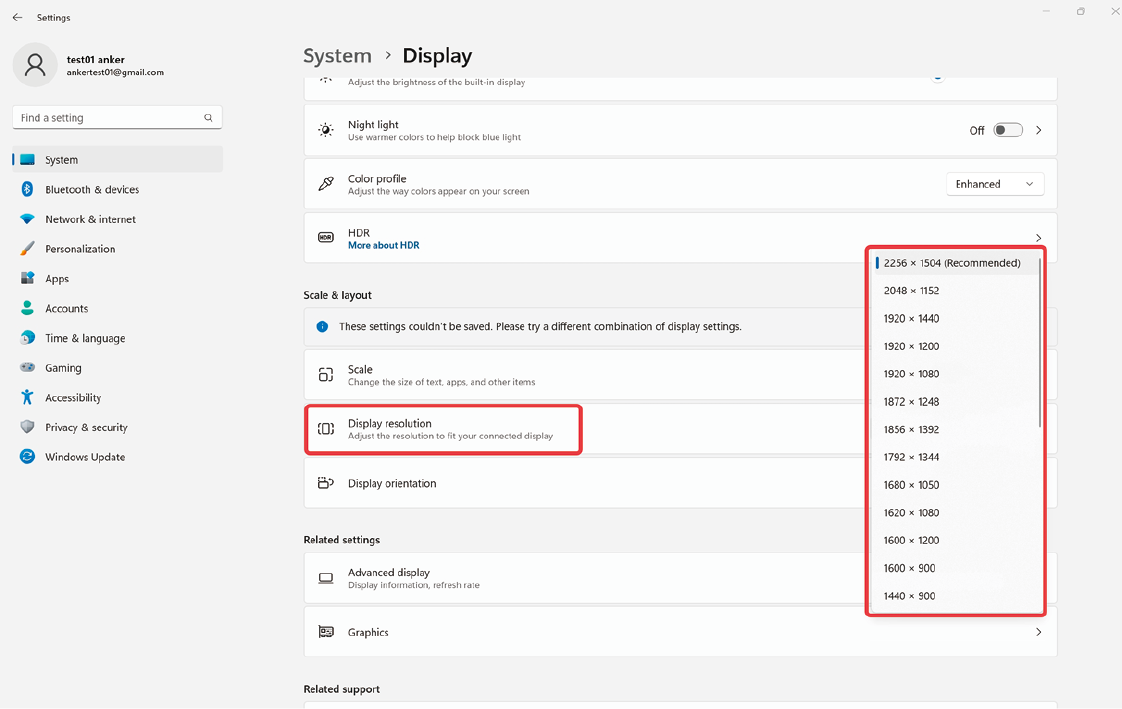1122x709 pixels.
Task: Click the Windows Update icon in sidebar
Action: (x=27, y=457)
